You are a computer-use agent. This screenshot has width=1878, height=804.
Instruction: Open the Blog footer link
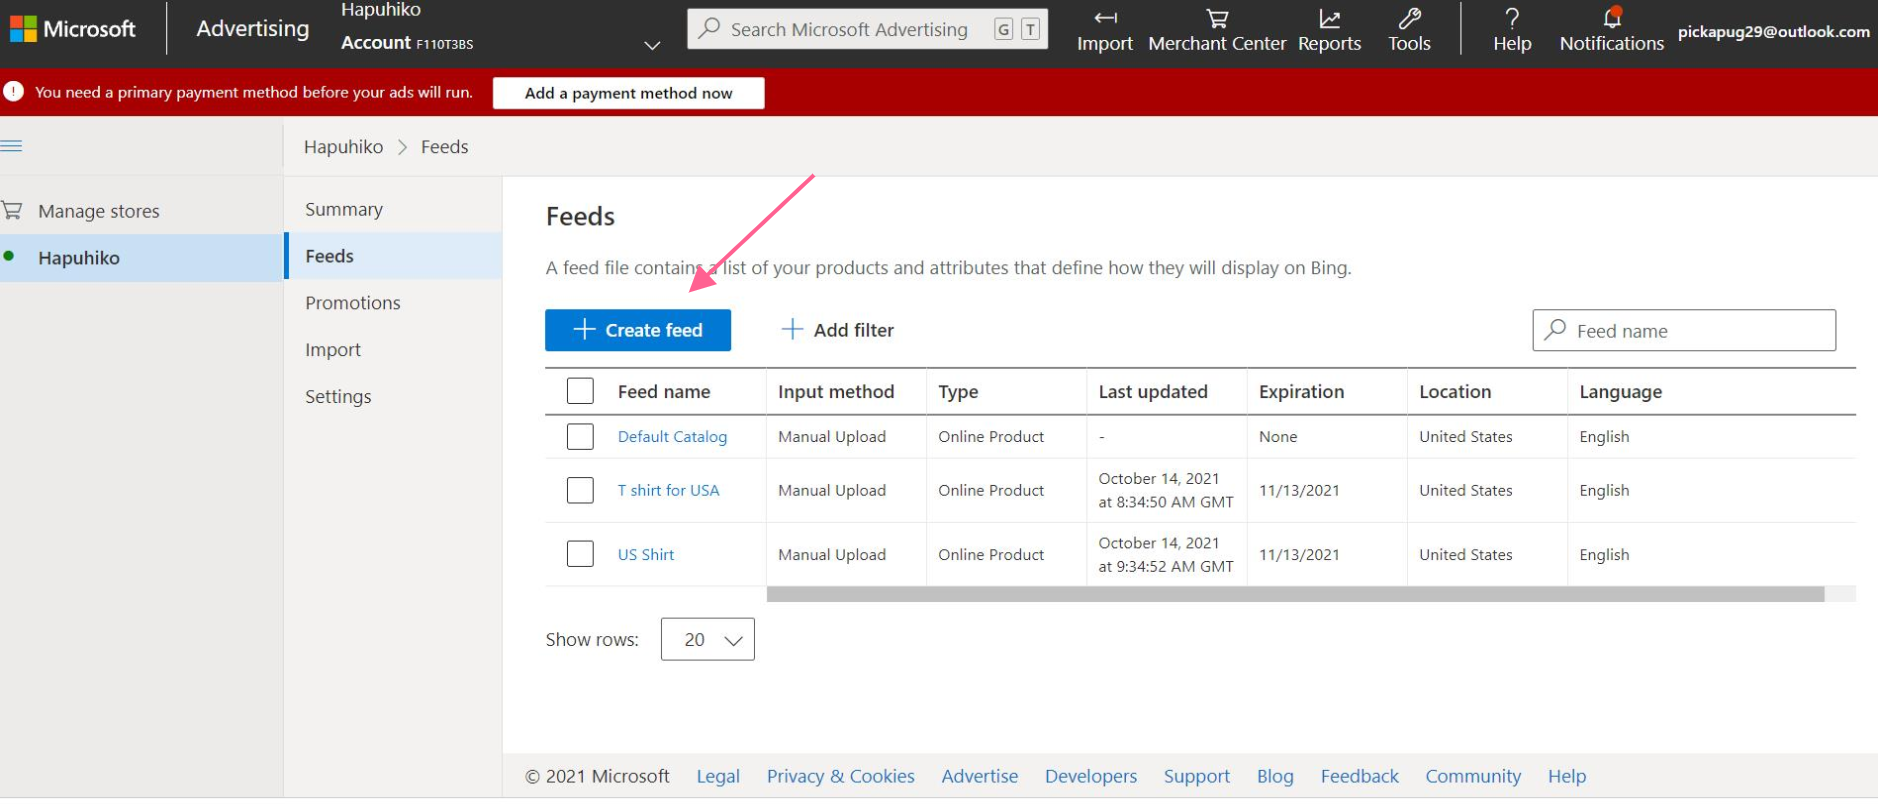[1275, 776]
